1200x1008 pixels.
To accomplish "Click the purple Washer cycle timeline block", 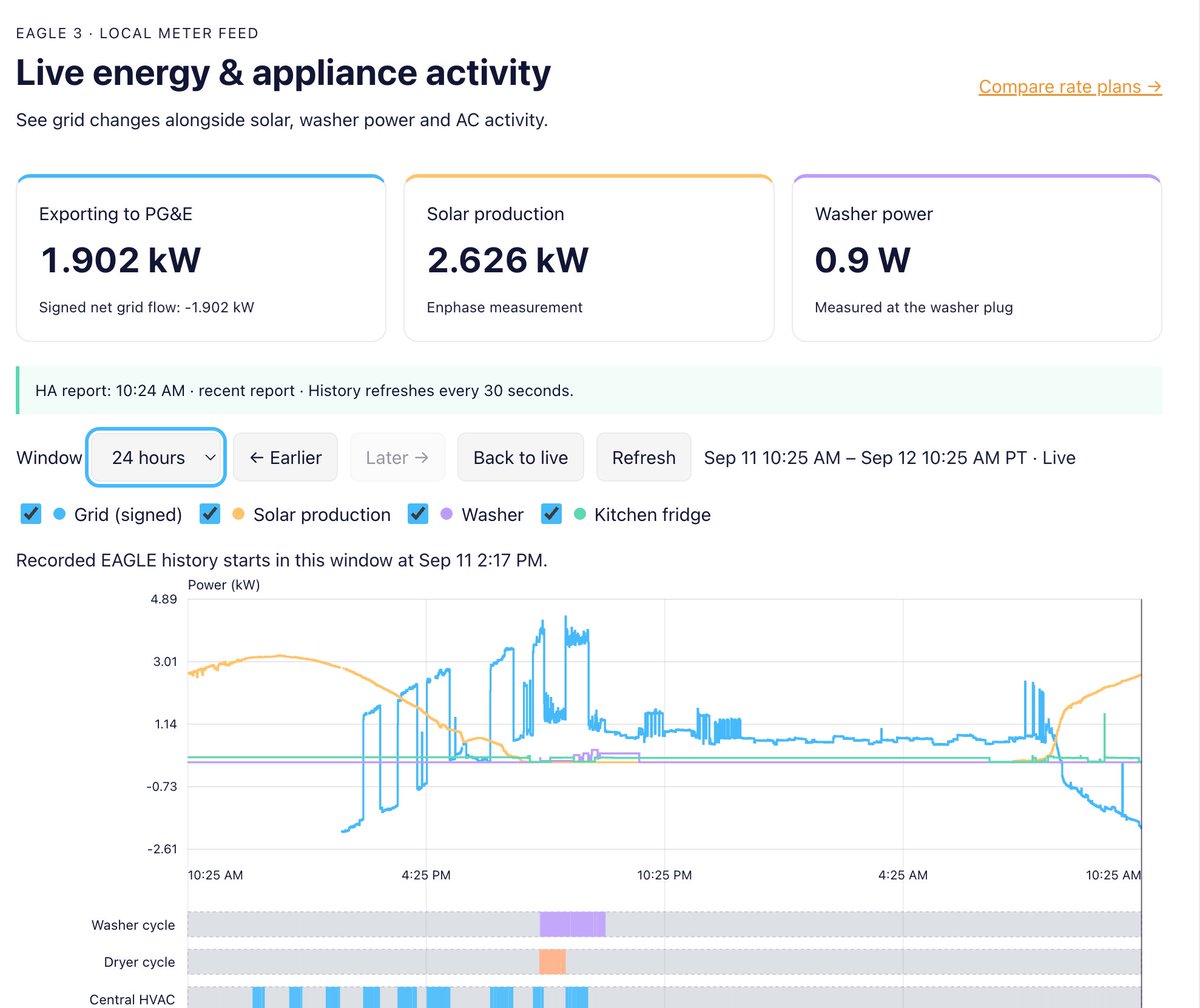I will [573, 924].
